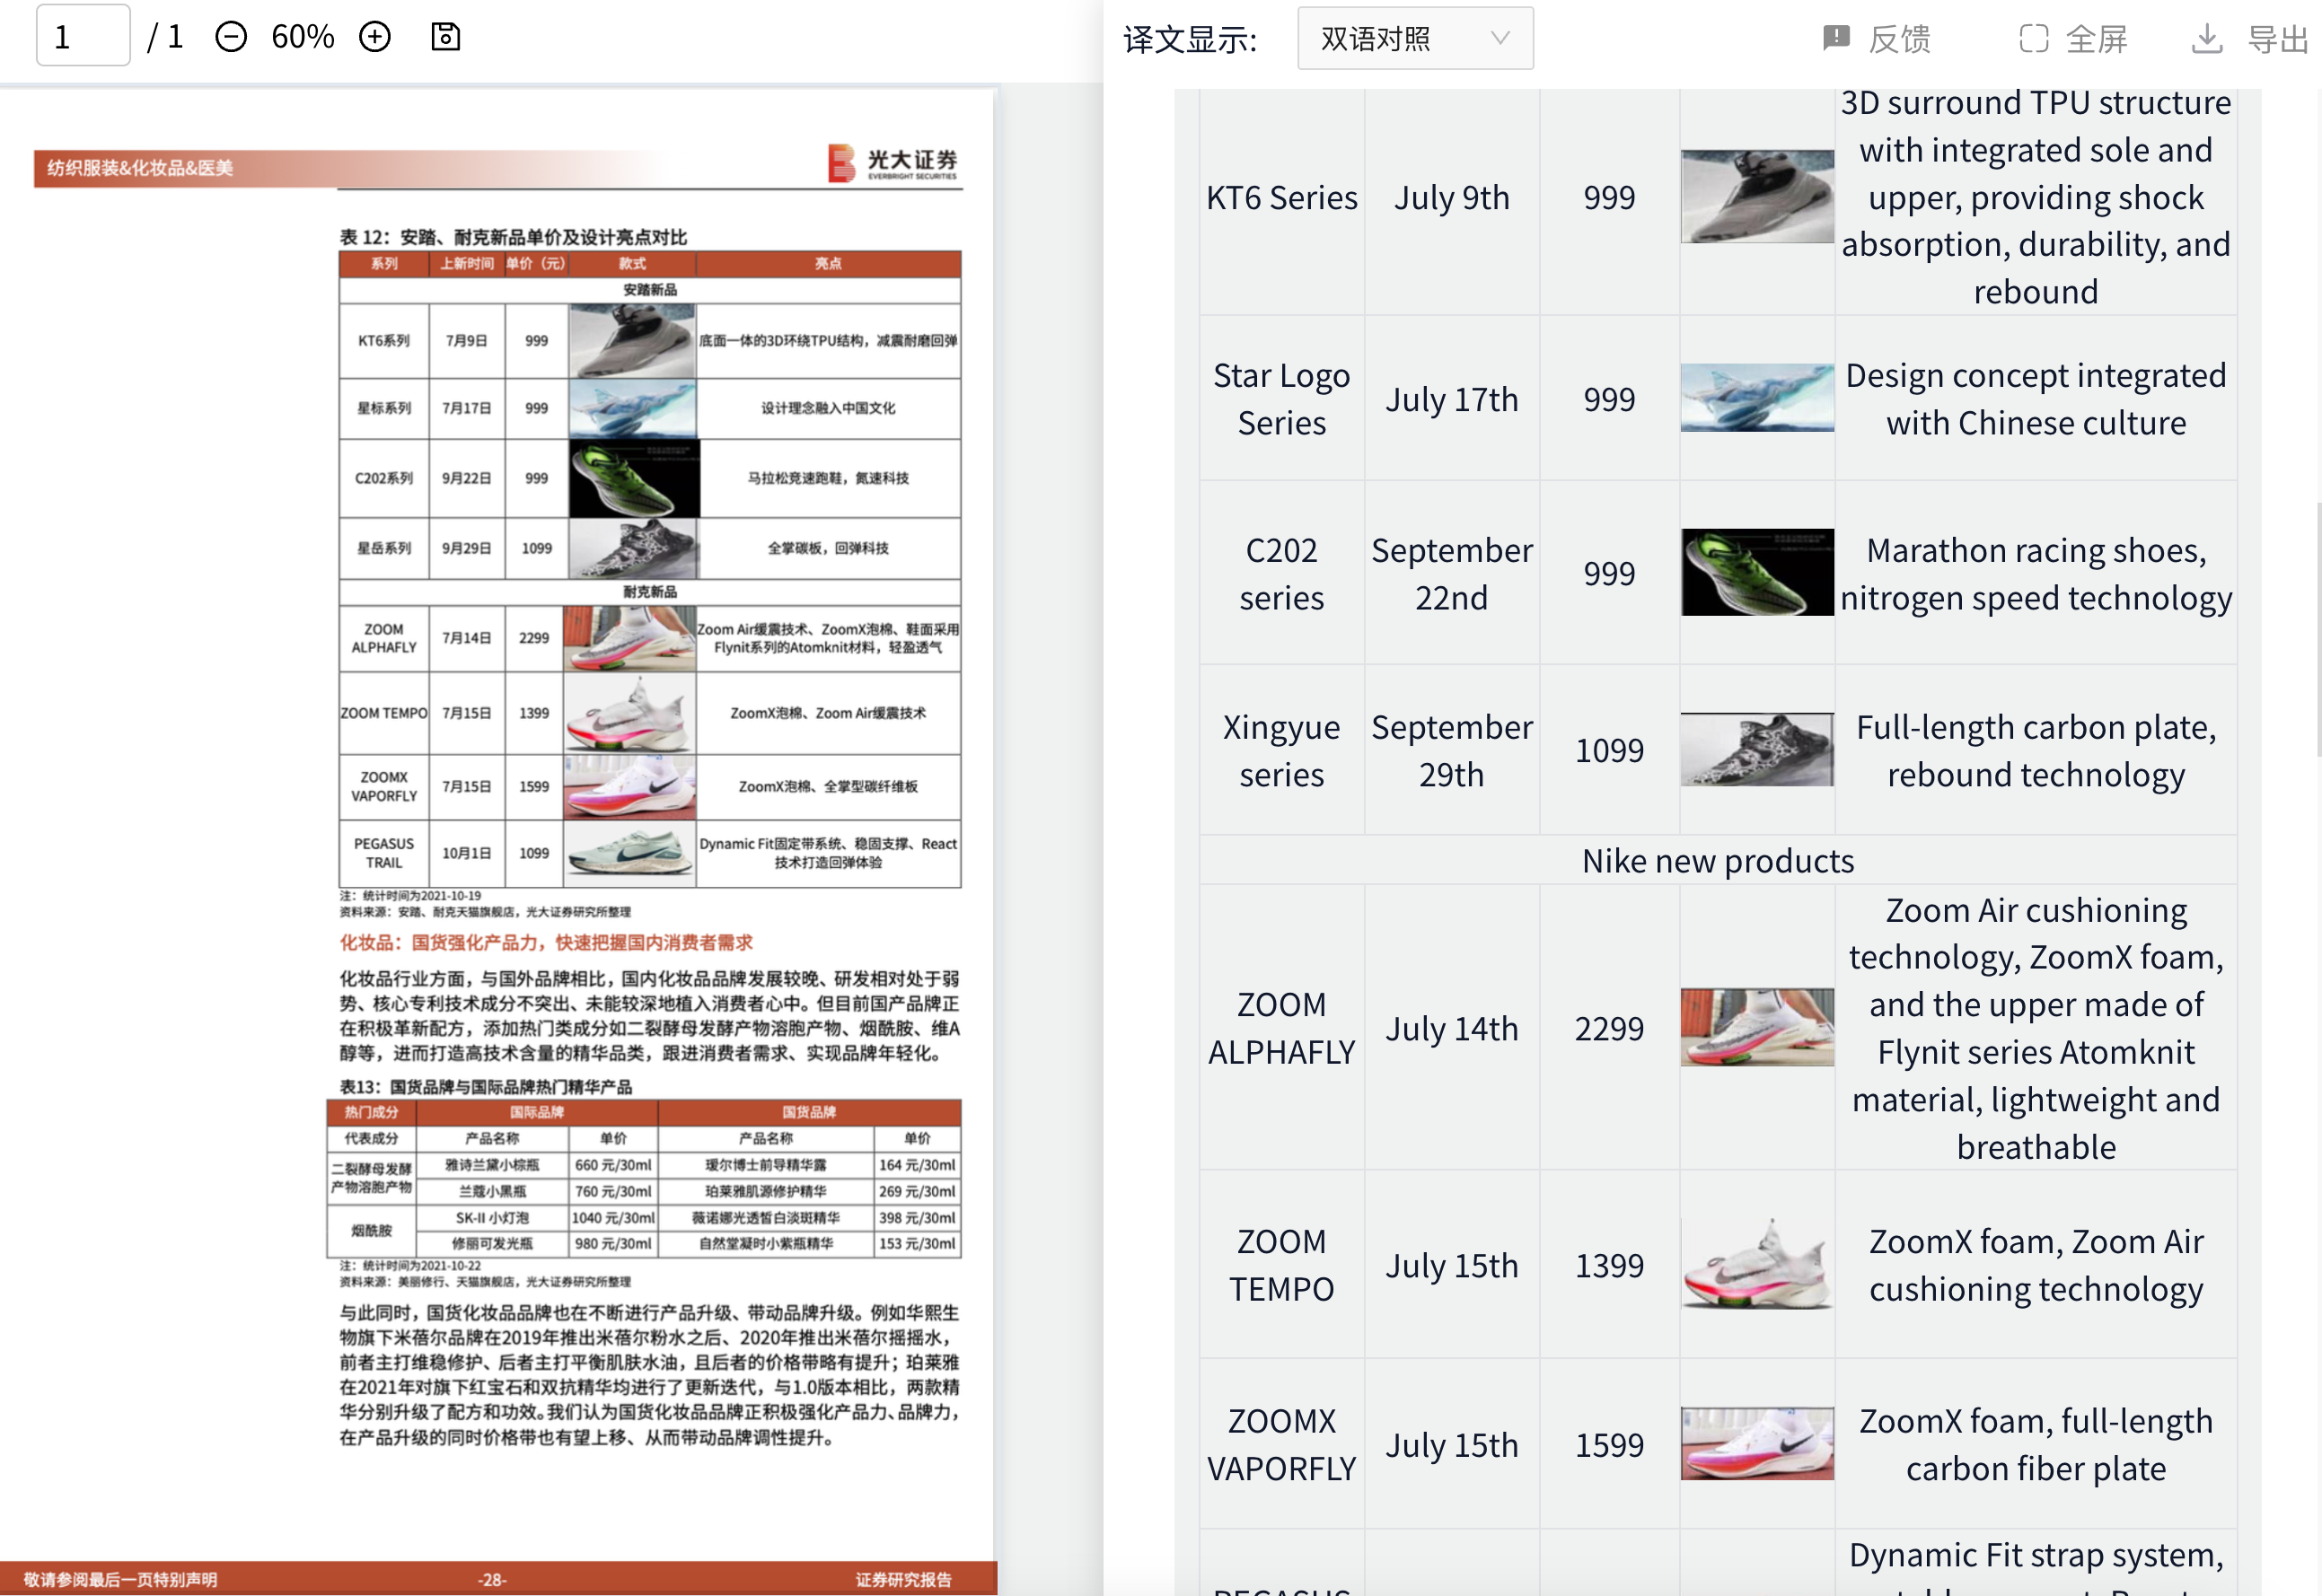Viewport: 2322px width, 1596px height.
Task: Click the ZOOMX VAPORFLY shoe thumbnail in translation
Action: 1757,1444
